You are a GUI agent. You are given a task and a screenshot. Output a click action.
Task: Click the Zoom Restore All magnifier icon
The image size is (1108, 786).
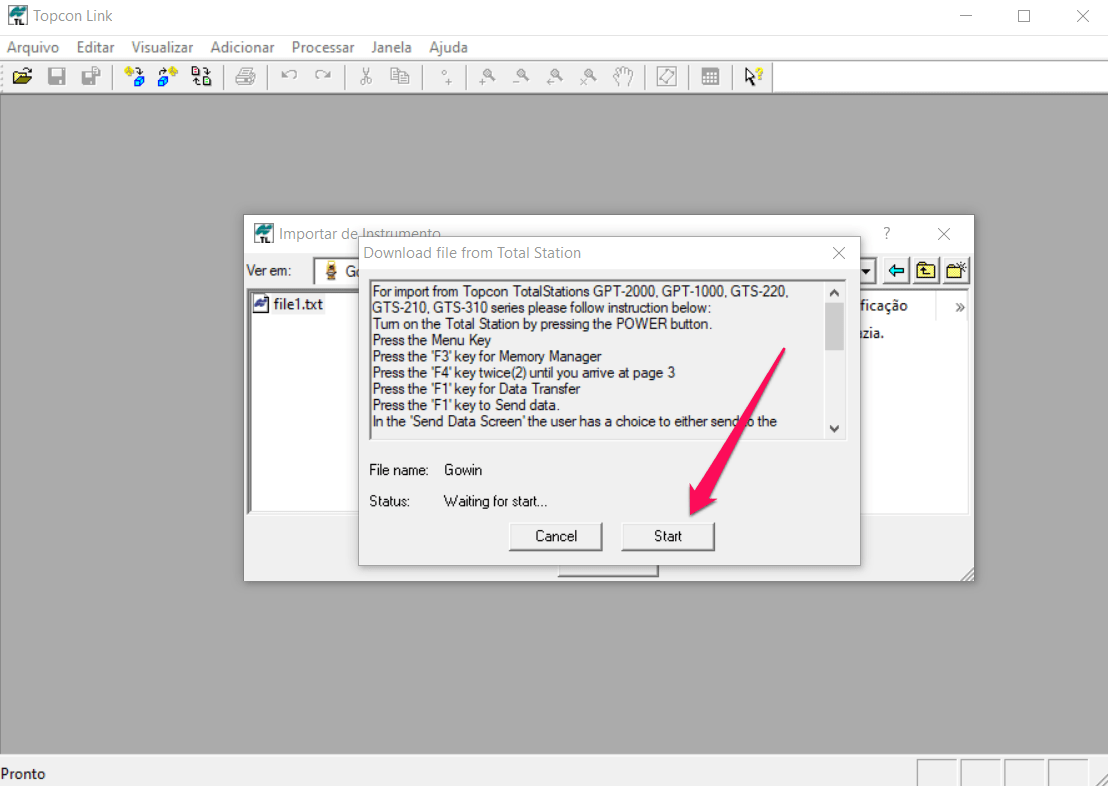point(589,76)
